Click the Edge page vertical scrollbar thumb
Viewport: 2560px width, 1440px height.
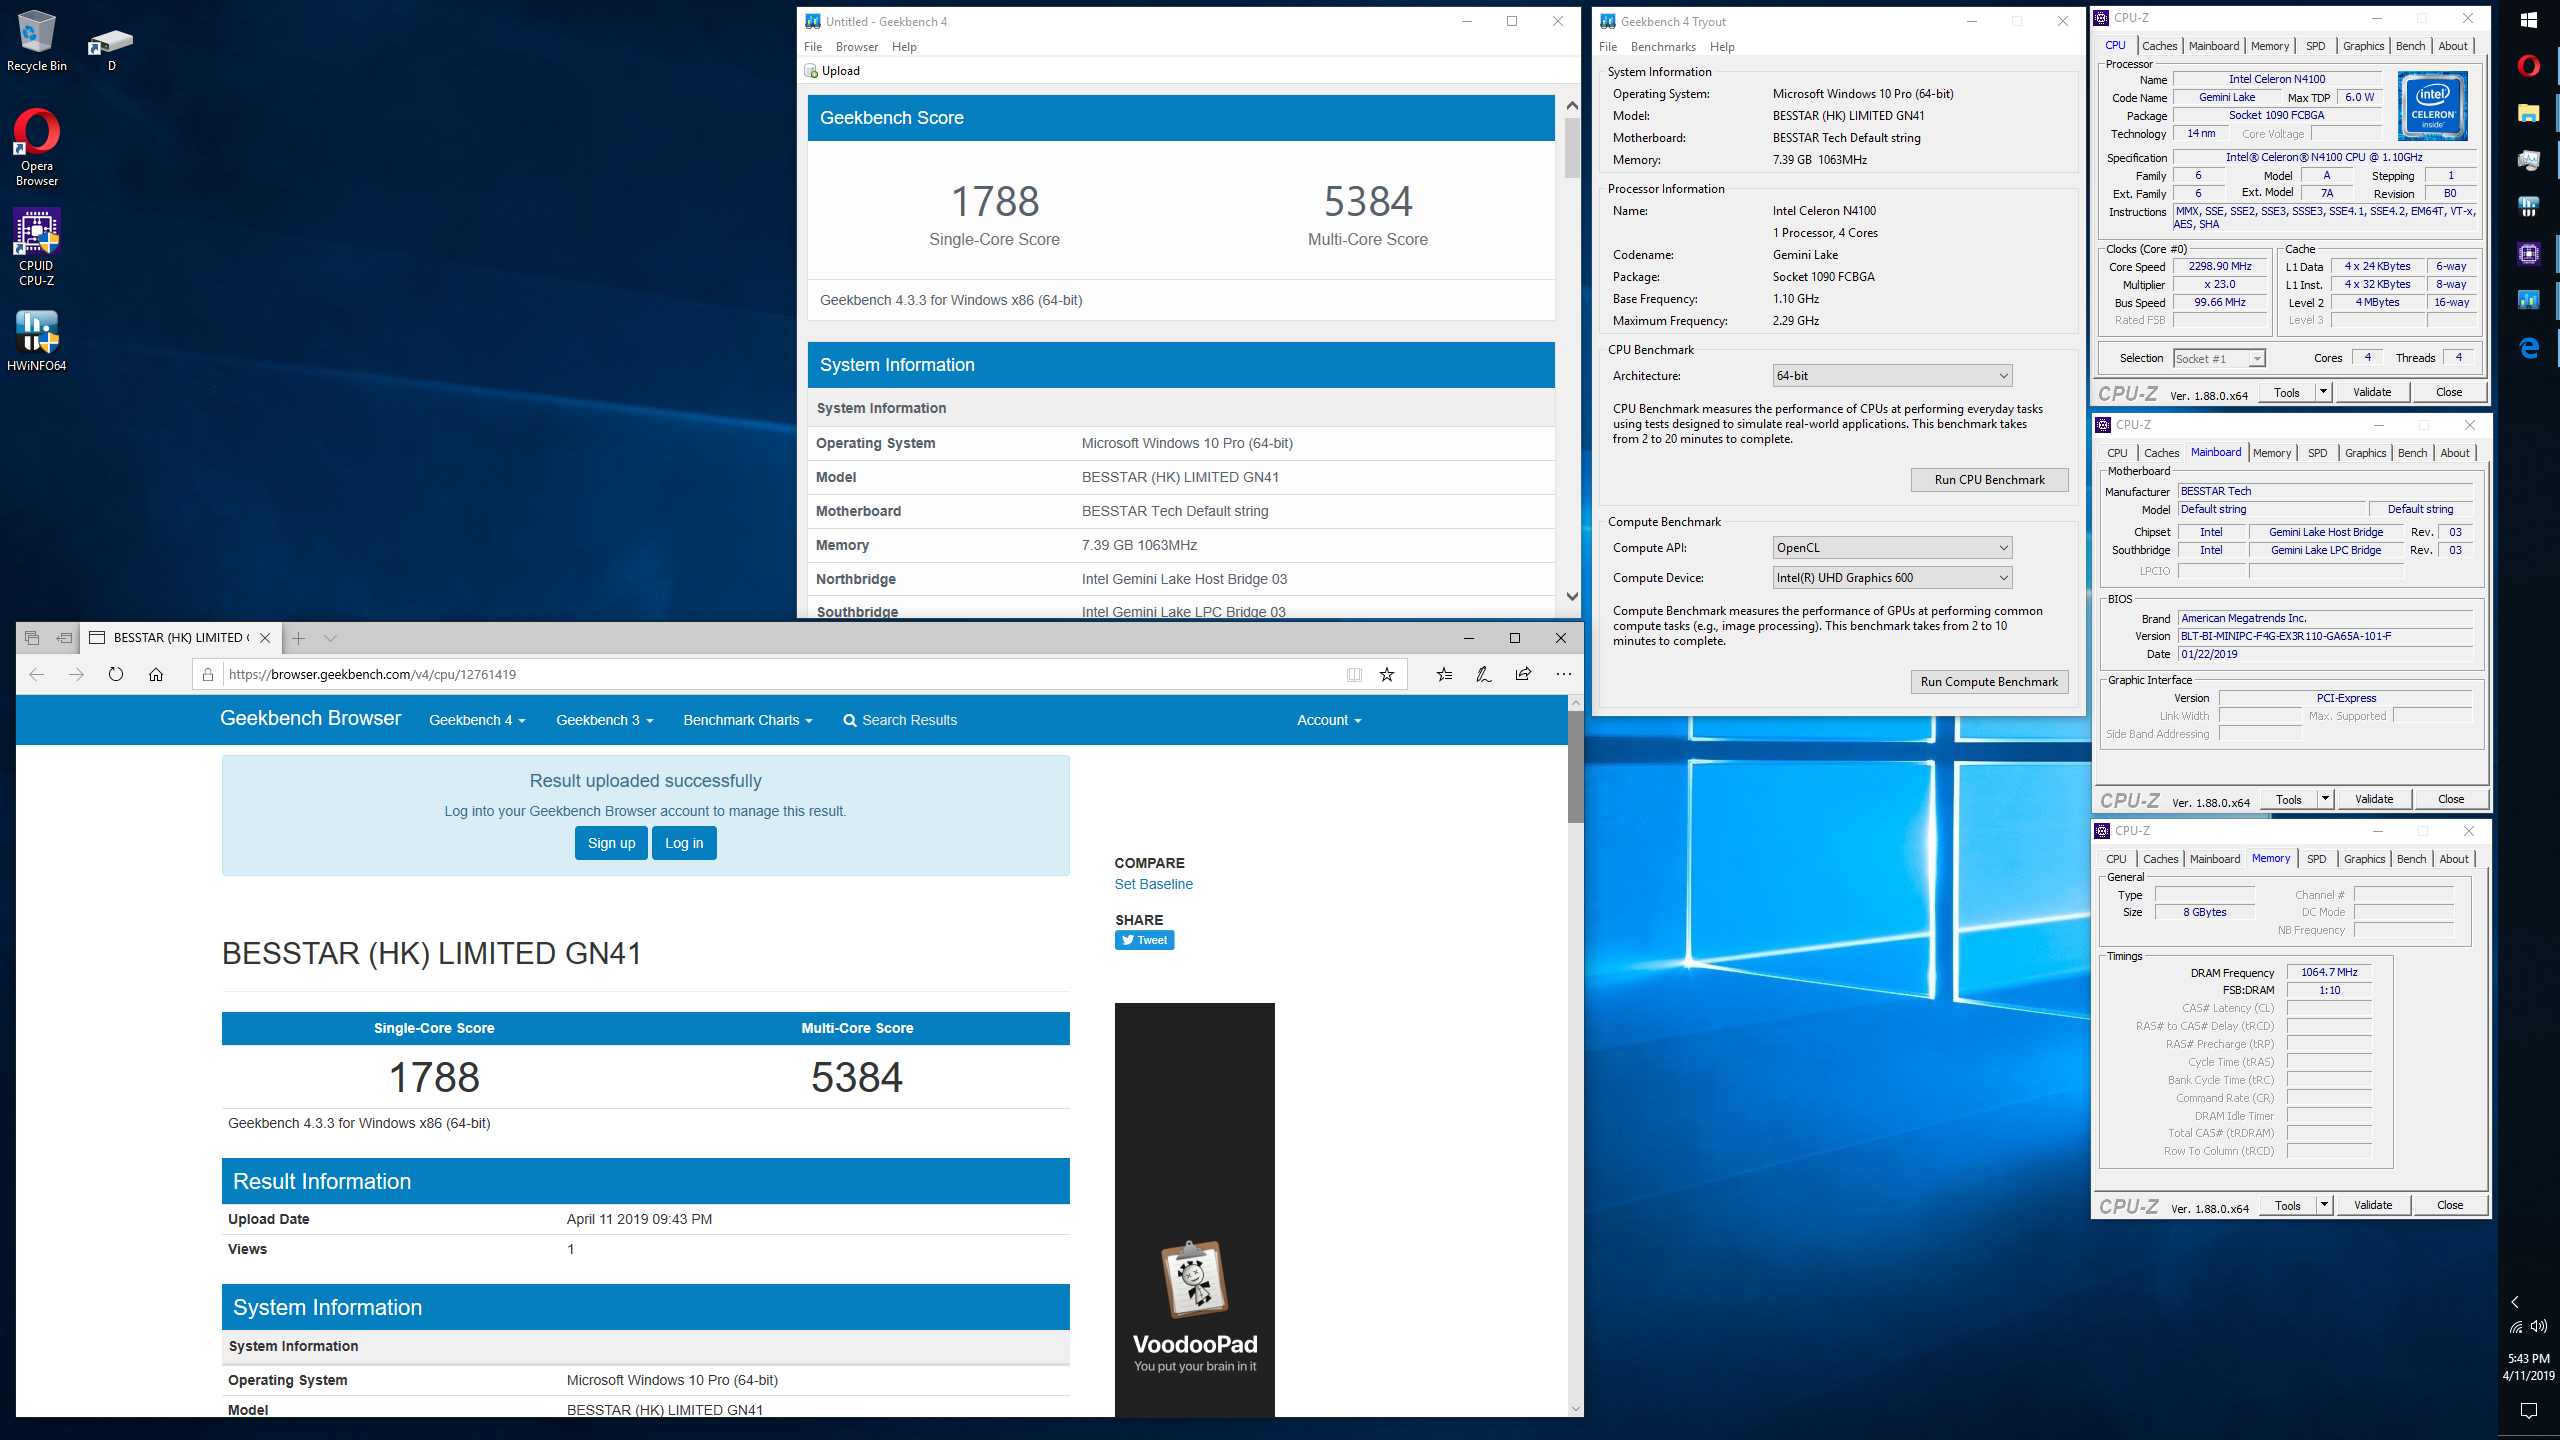click(x=1575, y=768)
